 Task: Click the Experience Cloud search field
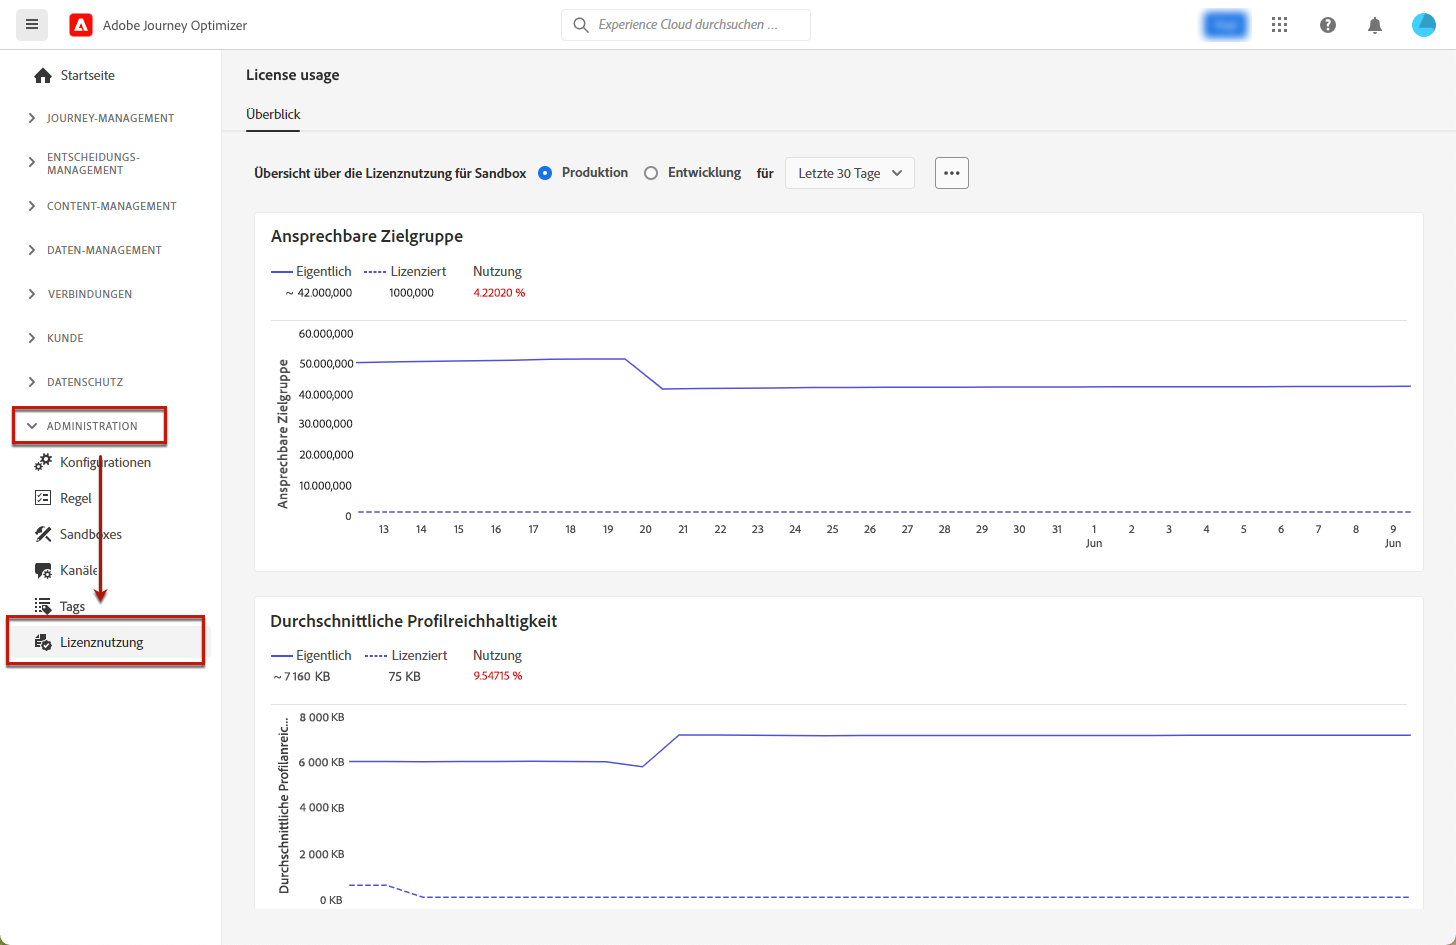click(688, 25)
